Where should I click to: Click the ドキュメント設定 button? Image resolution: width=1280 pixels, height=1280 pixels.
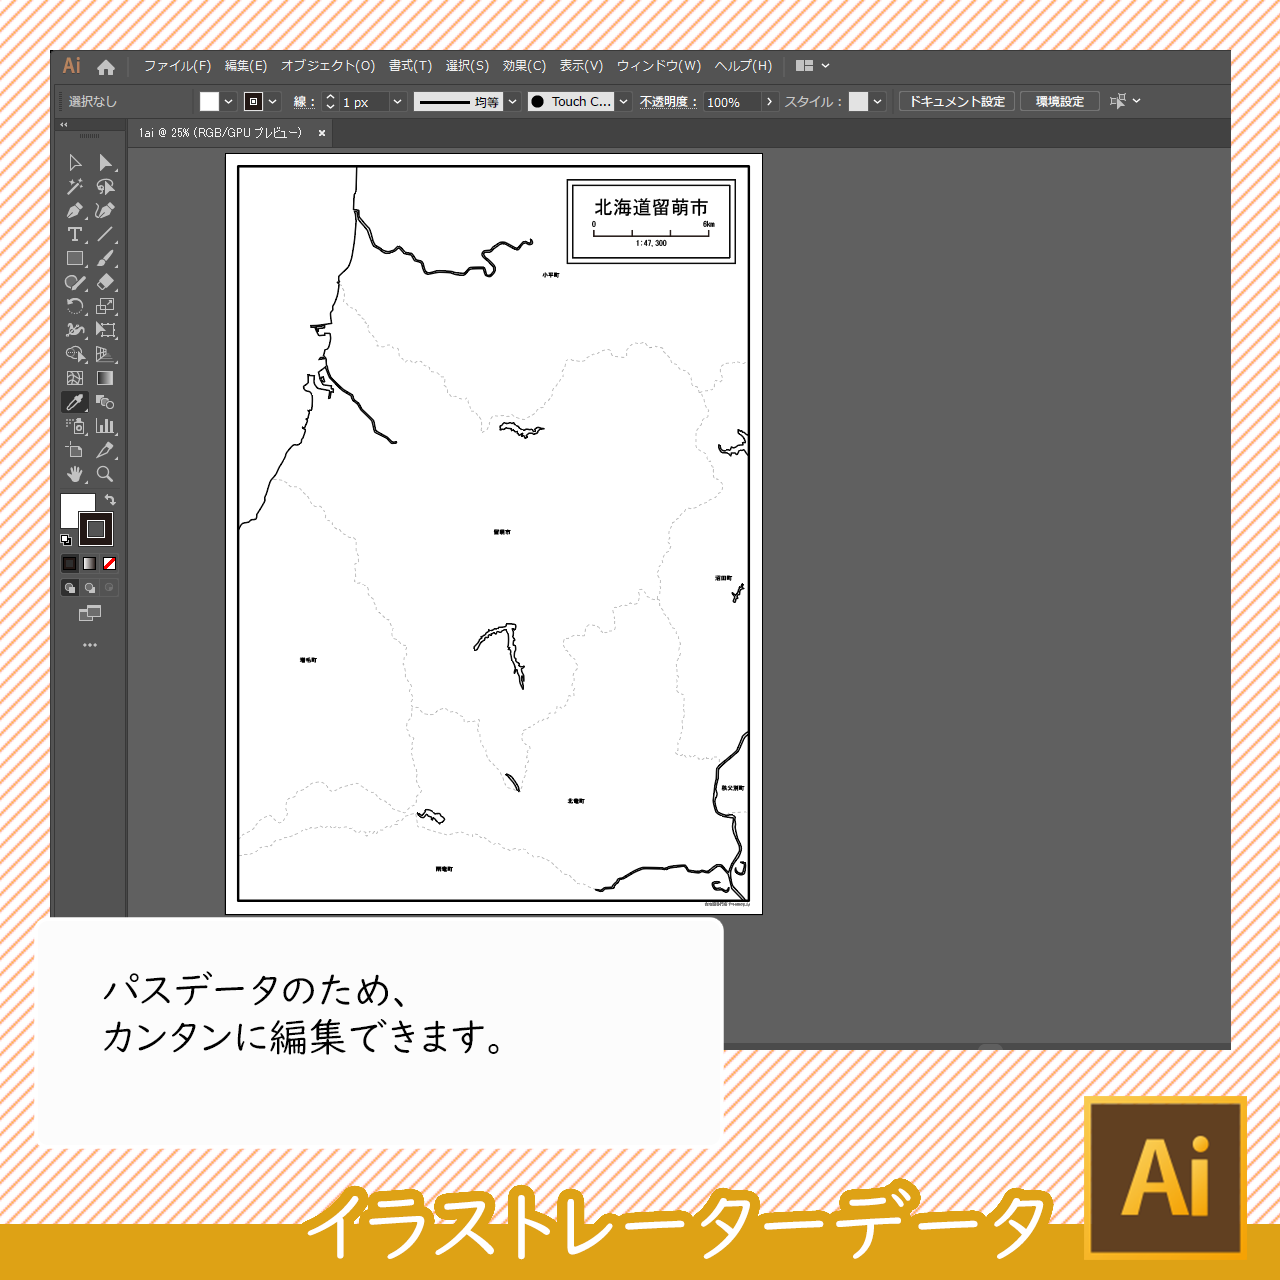click(x=957, y=101)
